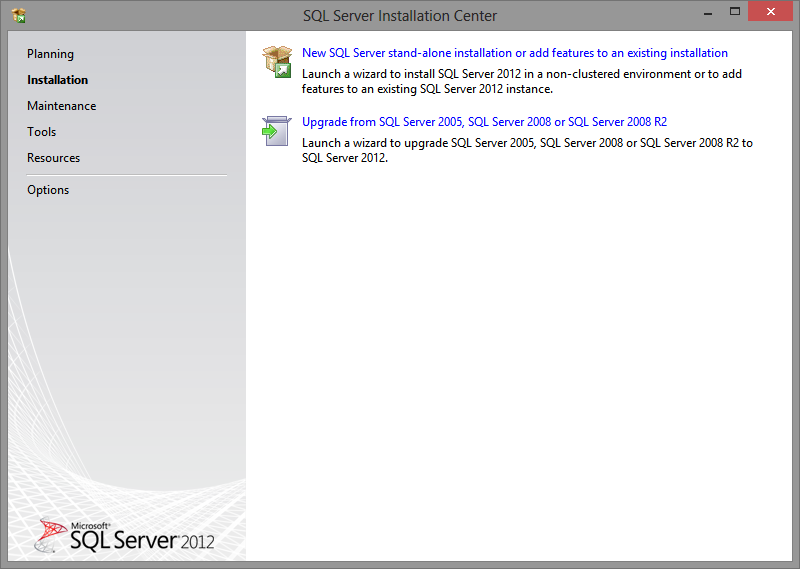This screenshot has height=569, width=800.
Task: Go to the Maintenance section
Action: tap(61, 106)
